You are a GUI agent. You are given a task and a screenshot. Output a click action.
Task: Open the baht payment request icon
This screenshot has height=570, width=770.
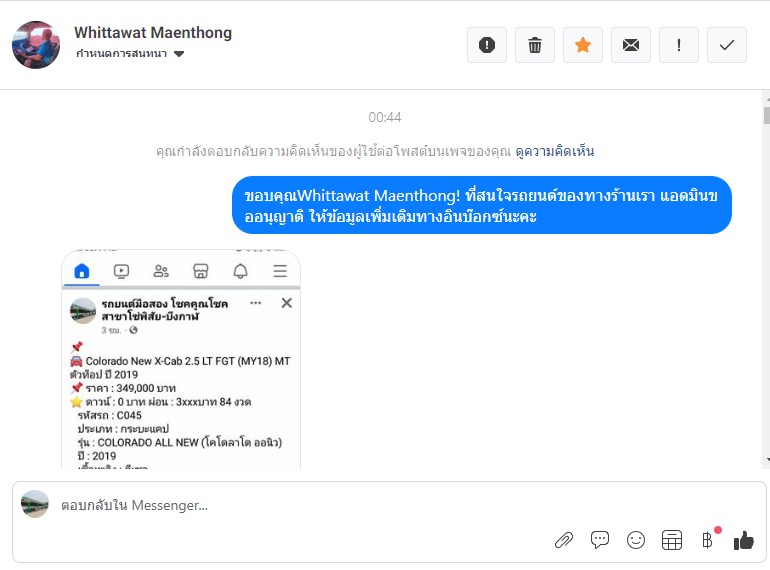click(x=708, y=540)
